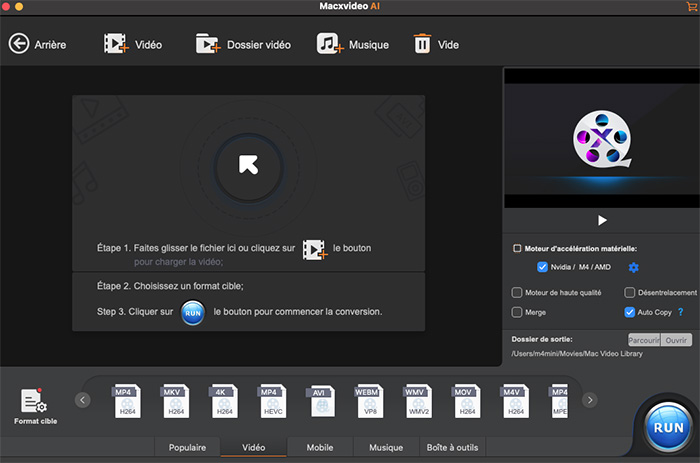Image resolution: width=700 pixels, height=463 pixels.
Task: Switch to the Musique format tab
Action: pyautogui.click(x=386, y=447)
